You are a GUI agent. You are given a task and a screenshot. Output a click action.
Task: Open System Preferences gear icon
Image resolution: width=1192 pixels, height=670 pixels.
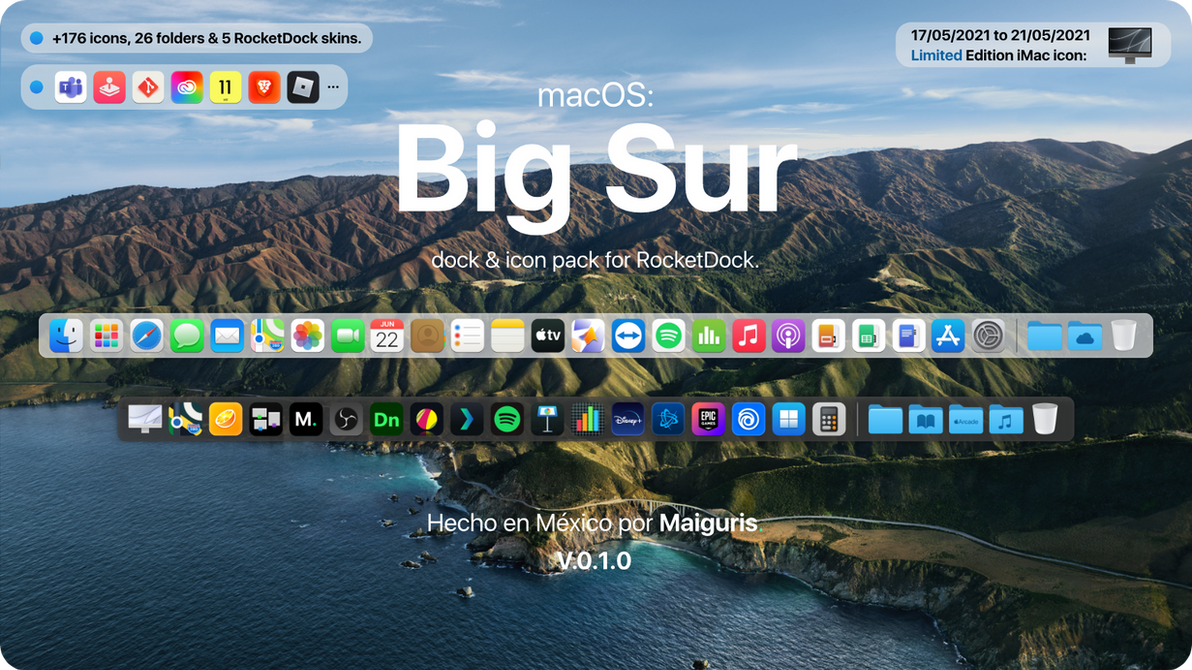988,335
